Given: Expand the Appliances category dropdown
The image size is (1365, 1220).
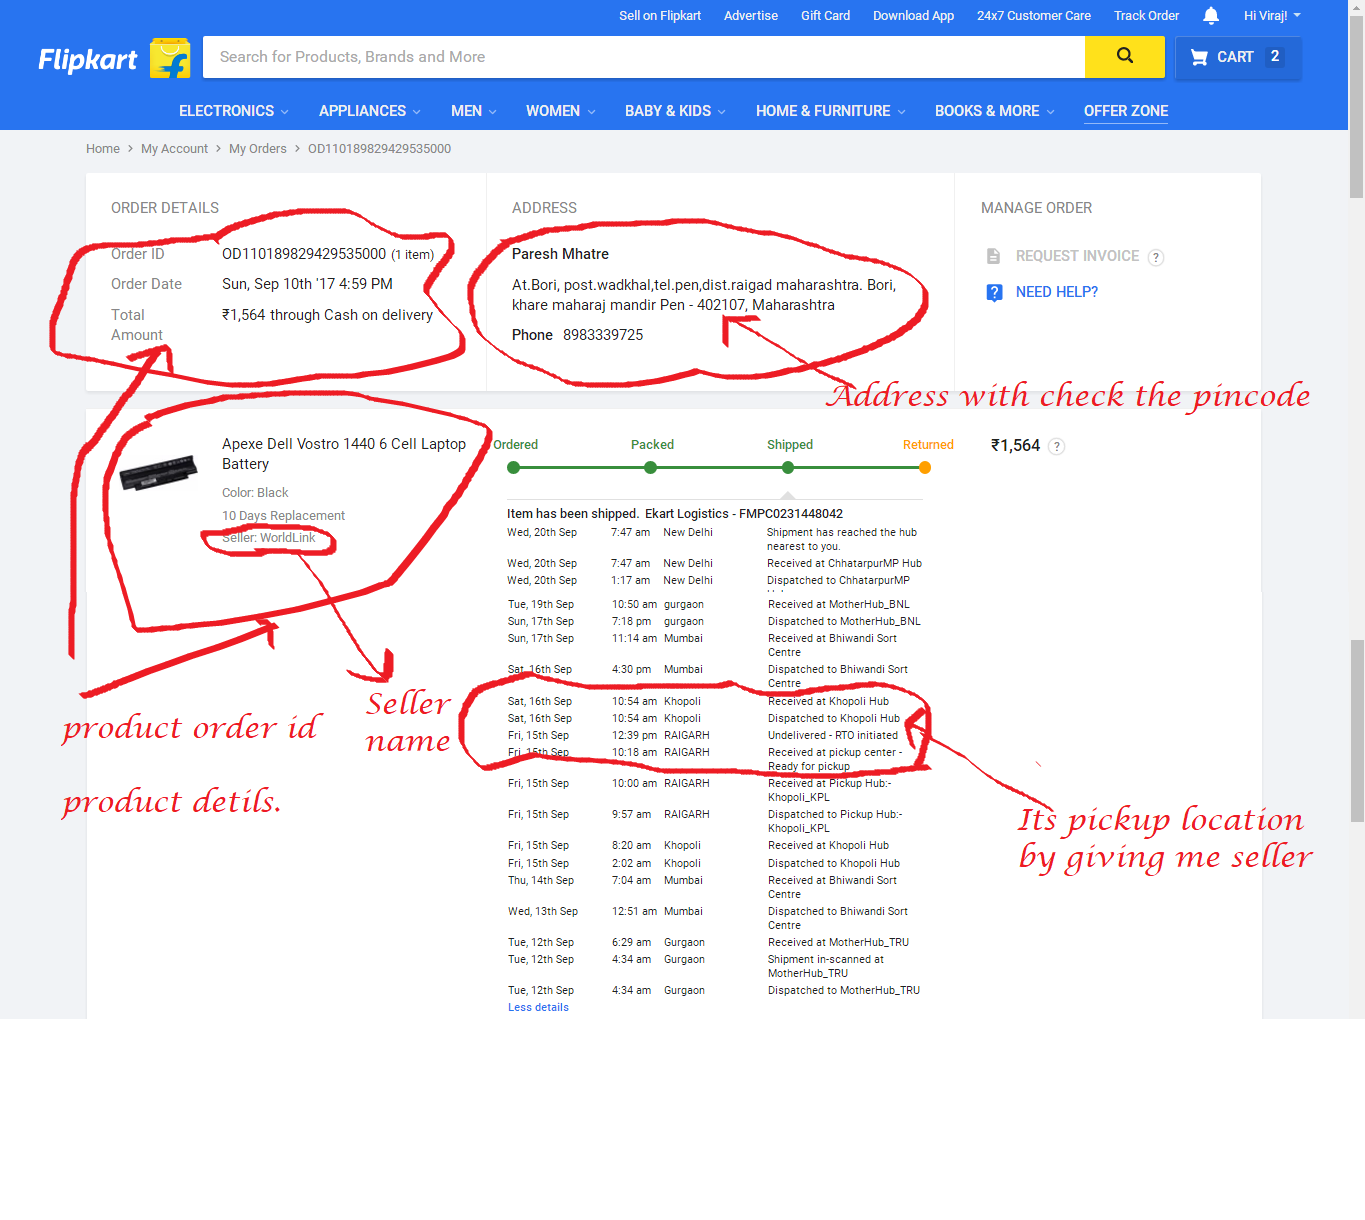Looking at the screenshot, I should click(x=369, y=111).
